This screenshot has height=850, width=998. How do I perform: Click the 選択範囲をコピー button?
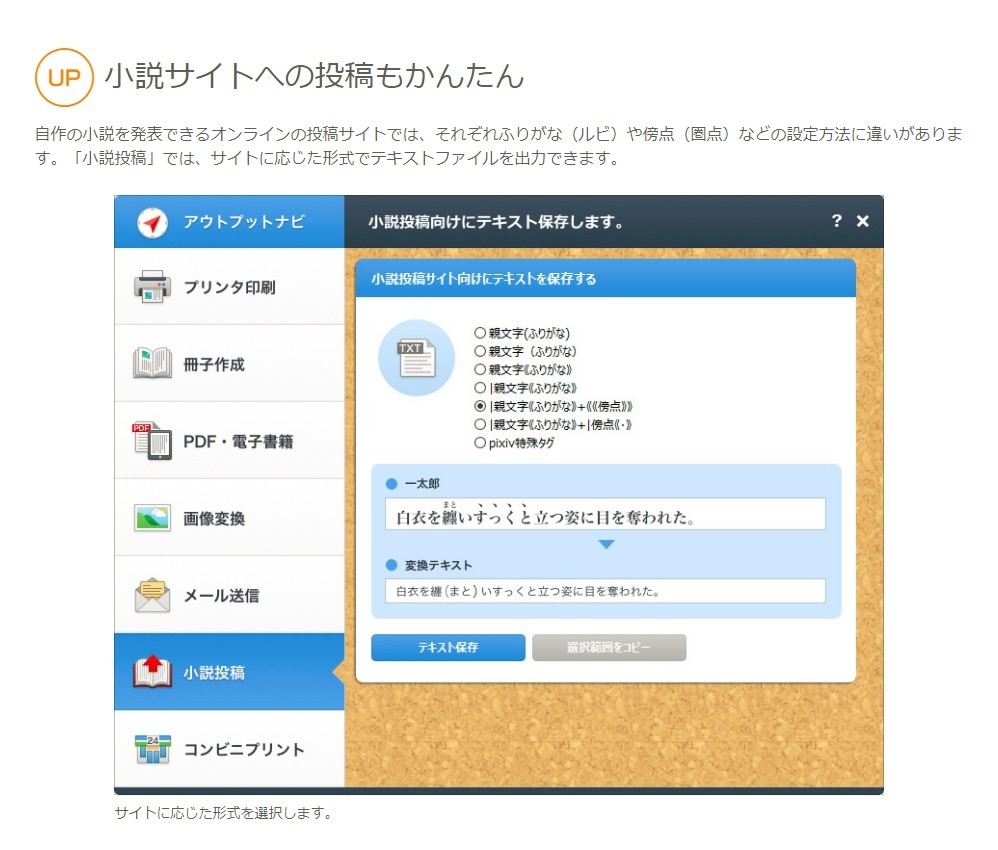click(x=609, y=648)
